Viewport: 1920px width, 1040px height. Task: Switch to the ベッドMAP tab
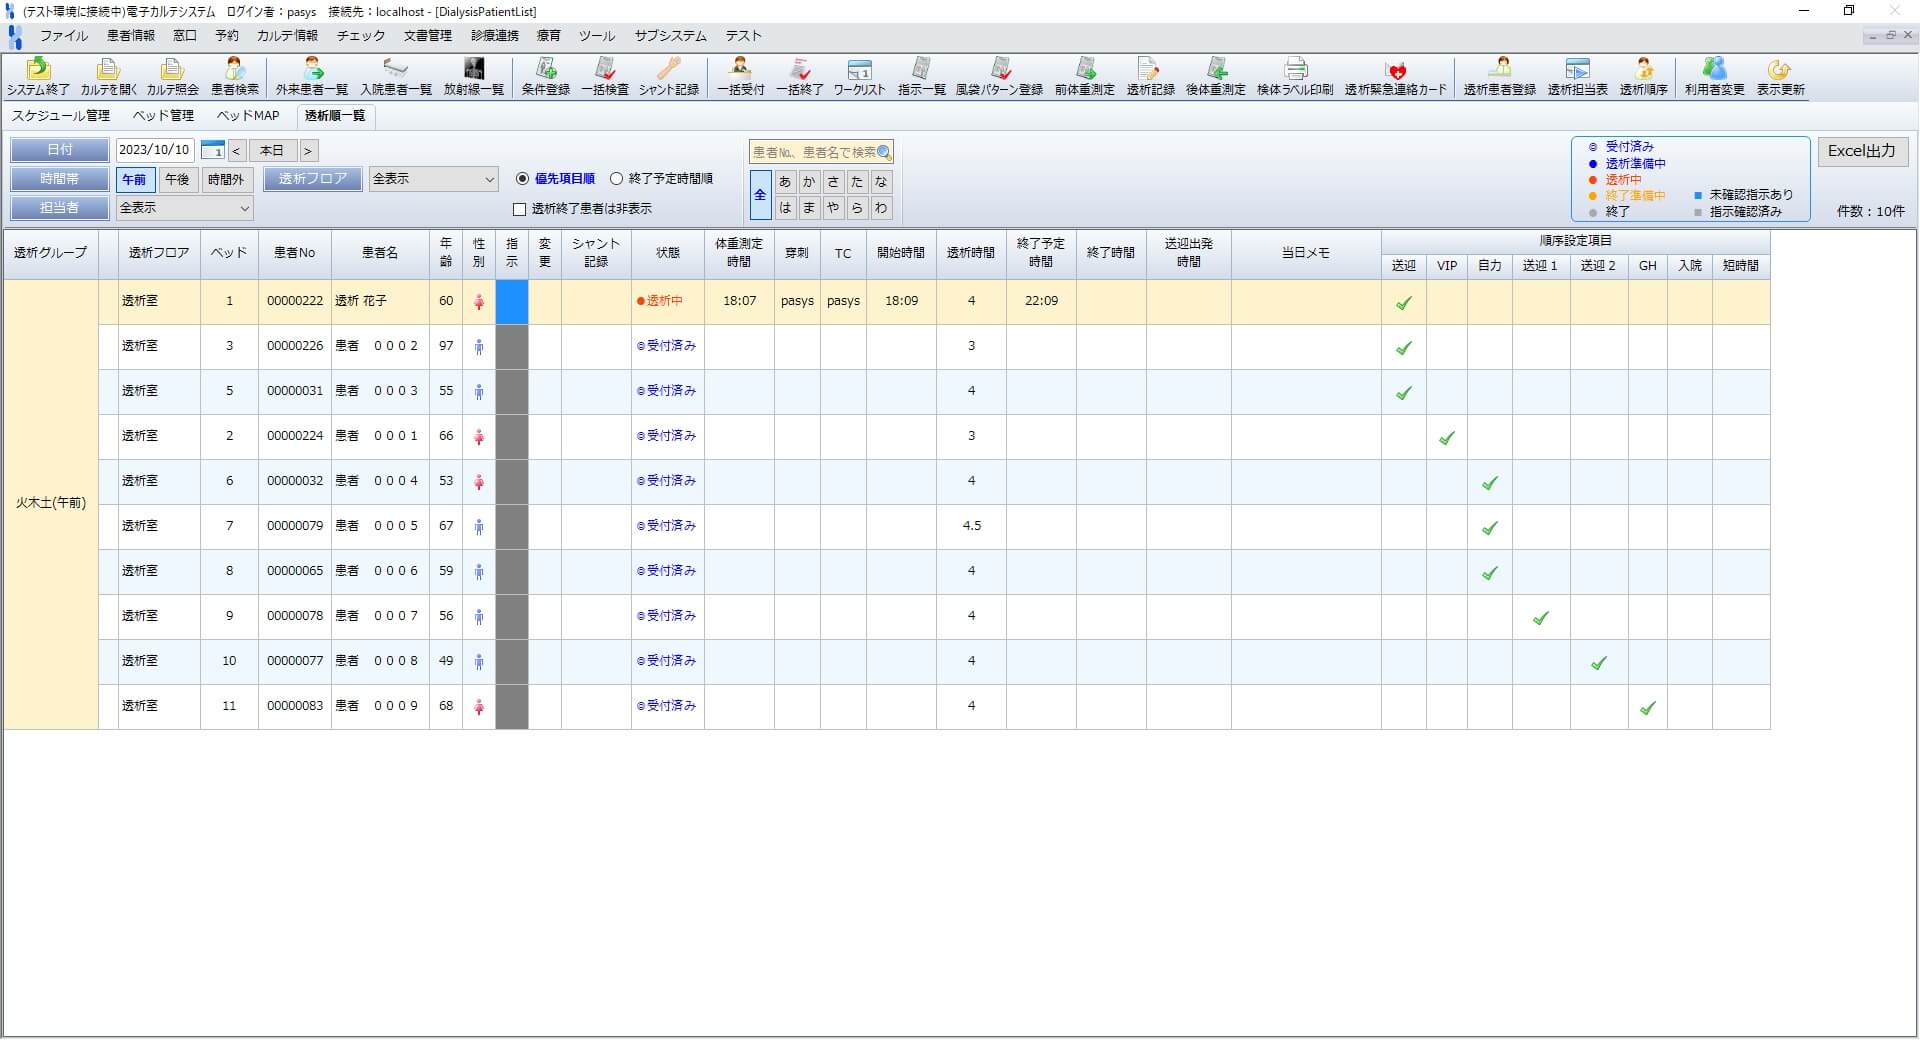click(248, 116)
